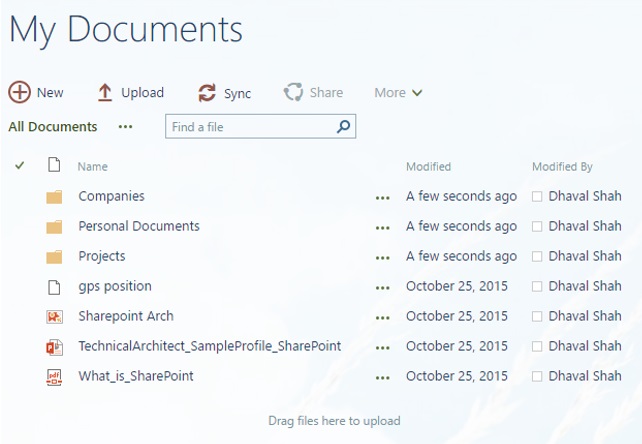Click inside the Find a file search box
Image resolution: width=642 pixels, height=444 pixels.
tap(250, 127)
